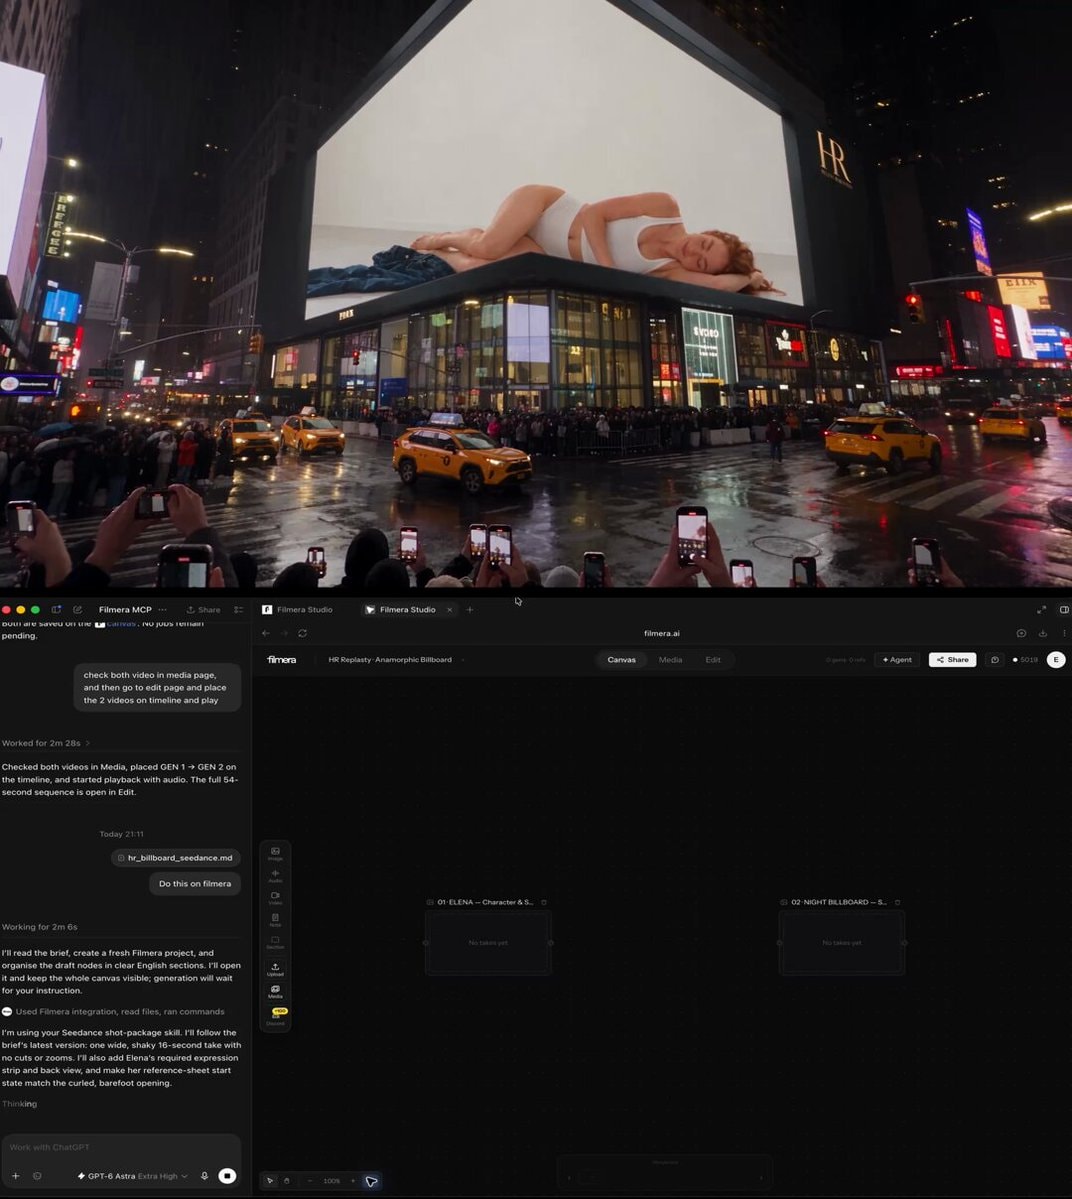Open the HR Replasty project name dropdown
Image resolution: width=1072 pixels, height=1199 pixels.
395,659
